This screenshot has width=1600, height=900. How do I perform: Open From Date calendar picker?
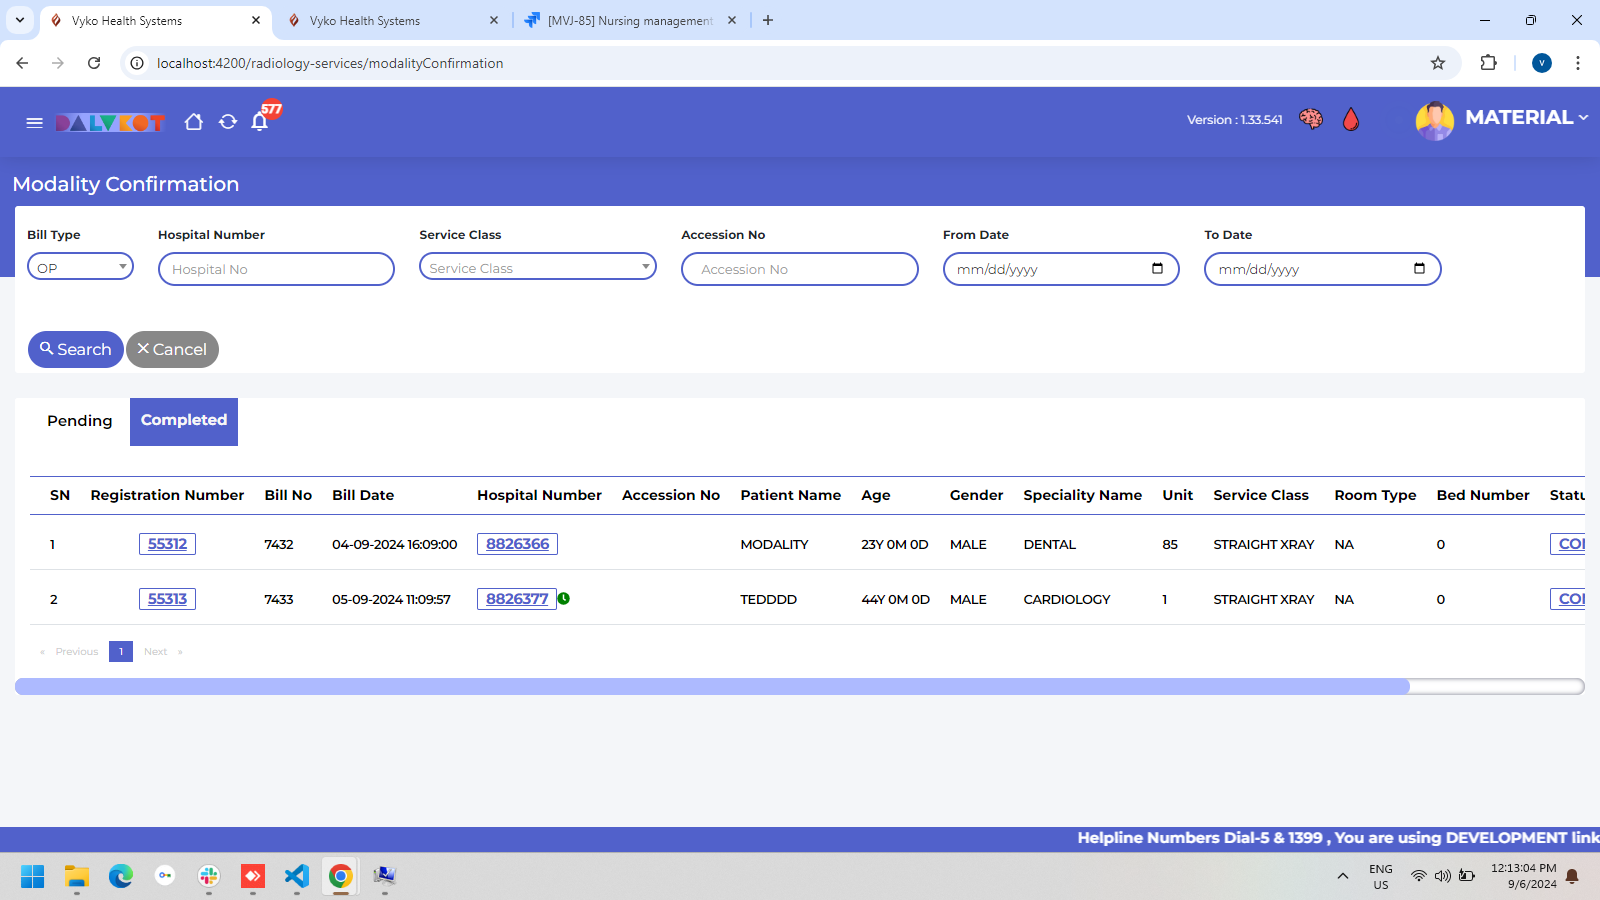coord(1157,268)
